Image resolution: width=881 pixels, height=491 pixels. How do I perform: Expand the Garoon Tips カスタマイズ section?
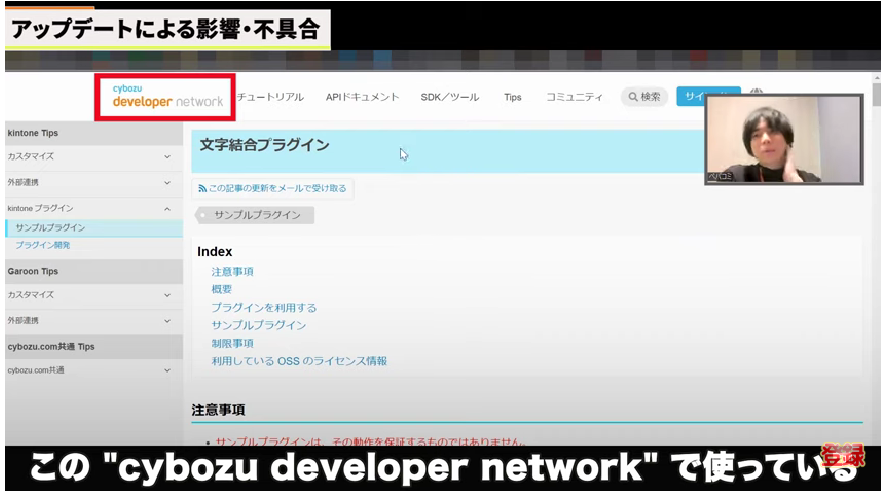pyautogui.click(x=167, y=295)
